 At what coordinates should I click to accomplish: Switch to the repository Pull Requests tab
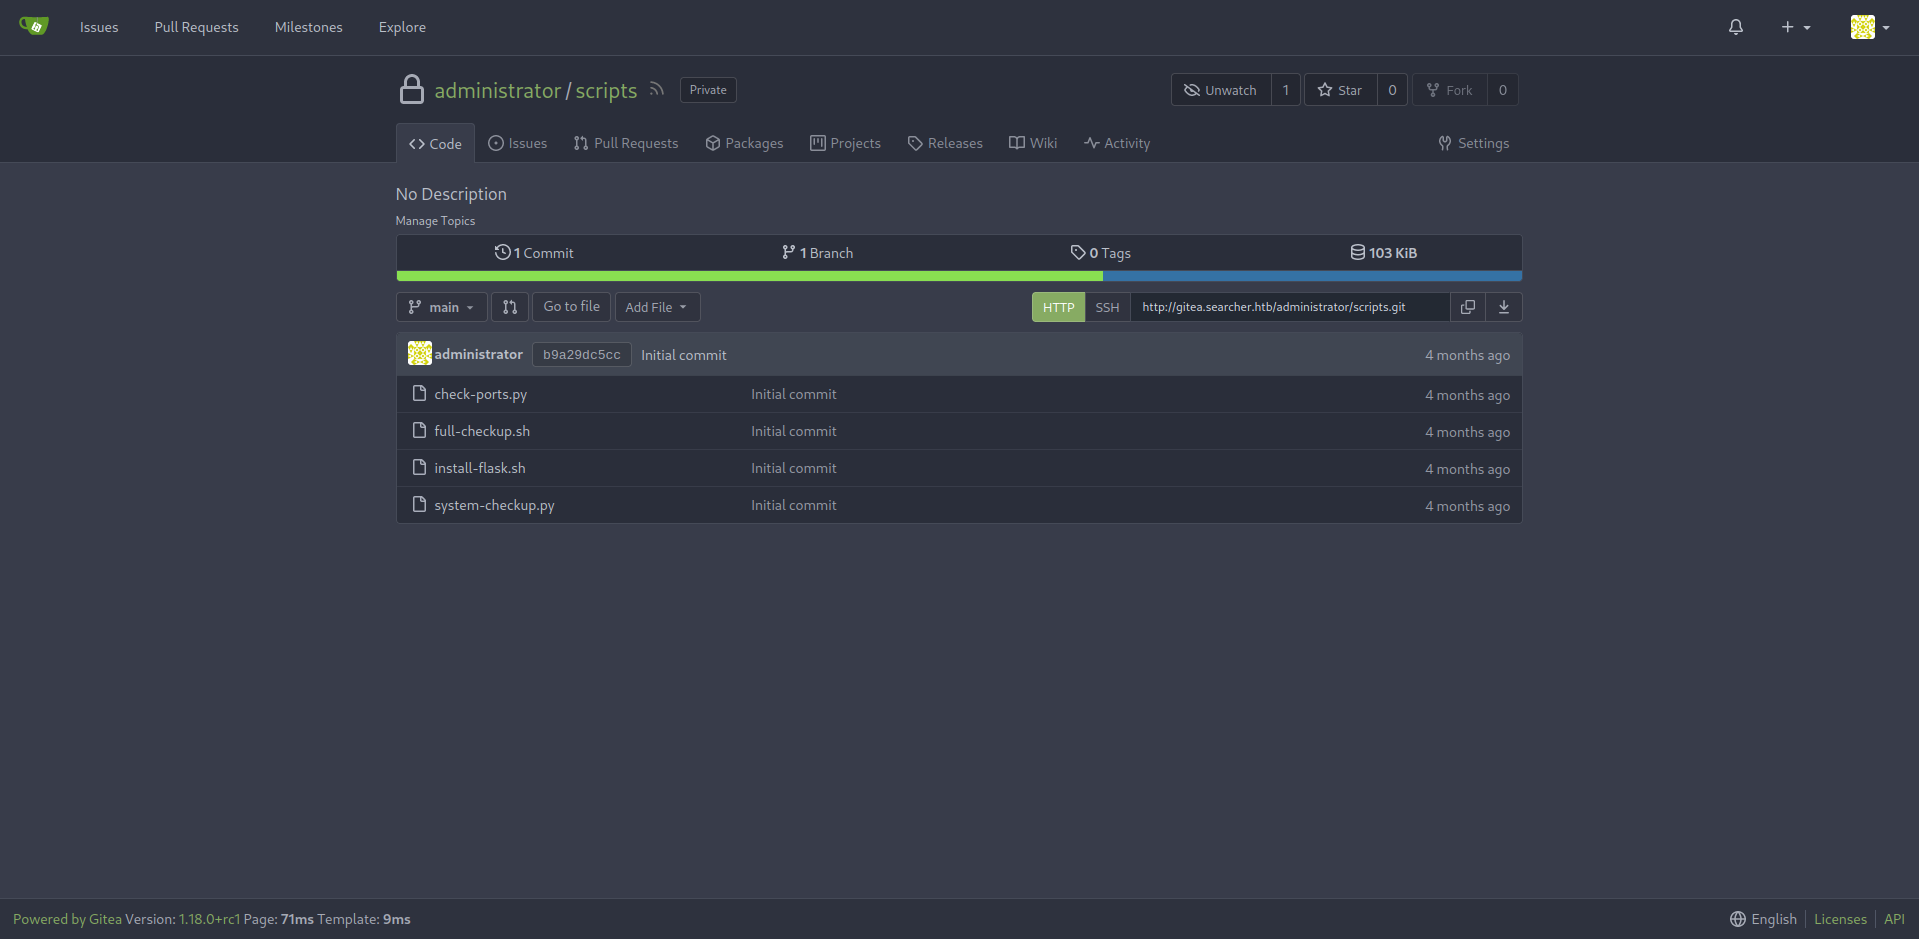pos(626,143)
